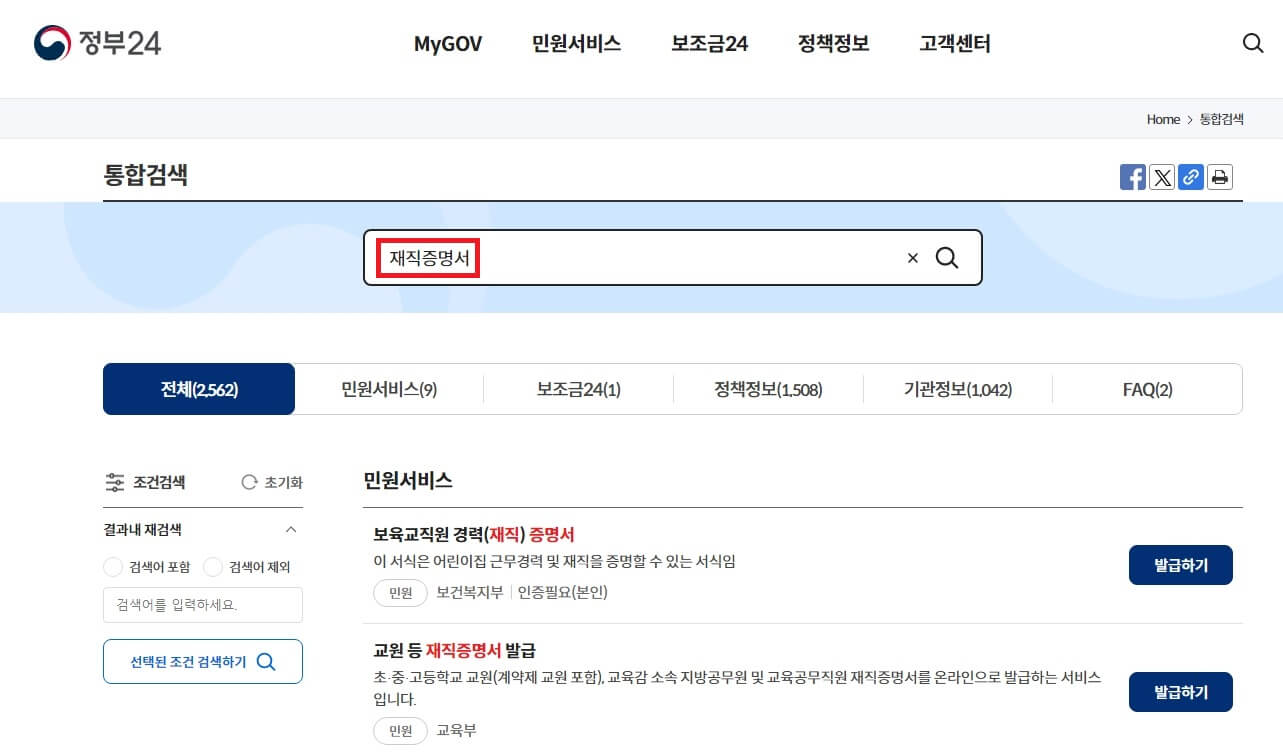Copy the page link with the URL icon
Screen dimensions: 1283x754
click(1190, 177)
